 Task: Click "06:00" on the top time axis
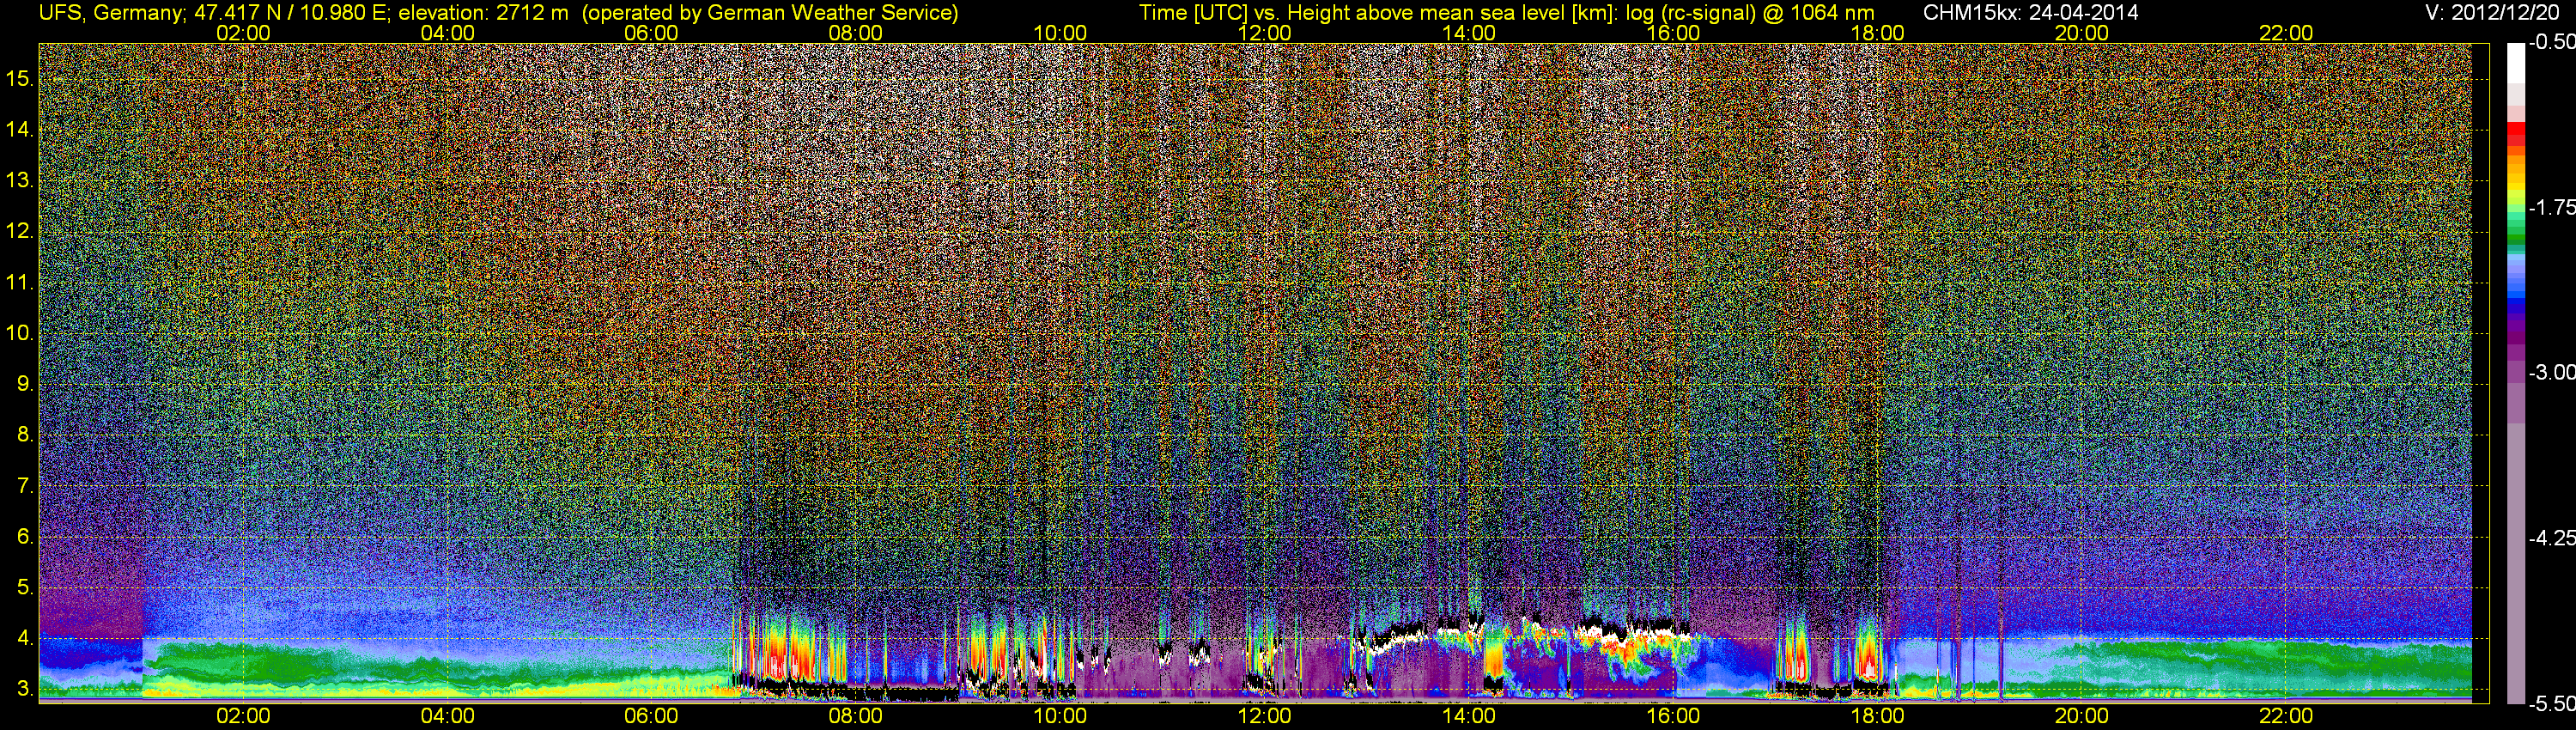click(651, 33)
